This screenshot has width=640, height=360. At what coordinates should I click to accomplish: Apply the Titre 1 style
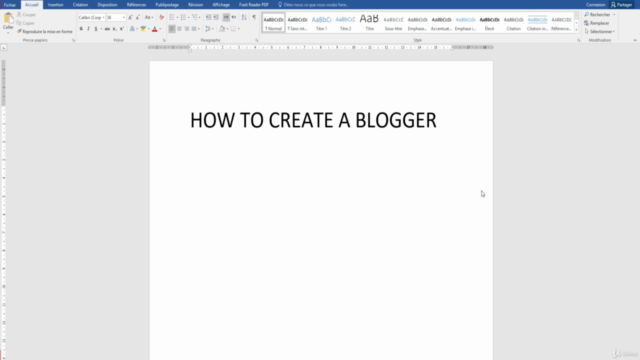tap(322, 23)
